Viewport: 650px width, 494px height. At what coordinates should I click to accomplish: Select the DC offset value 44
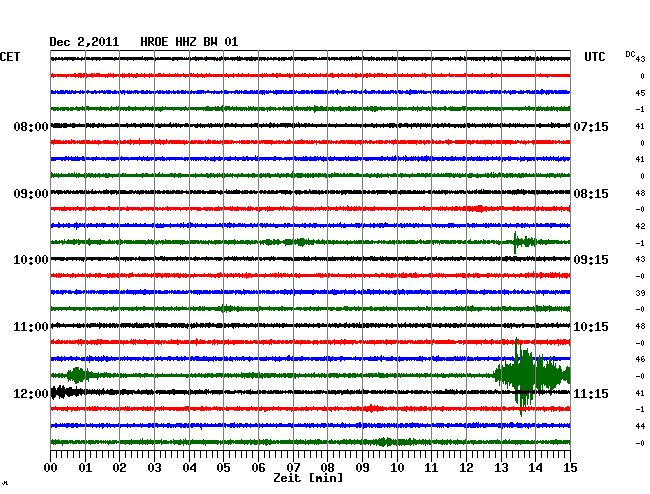640,426
